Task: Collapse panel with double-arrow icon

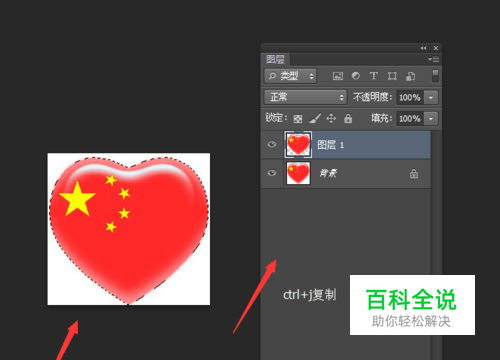Action: 423,48
